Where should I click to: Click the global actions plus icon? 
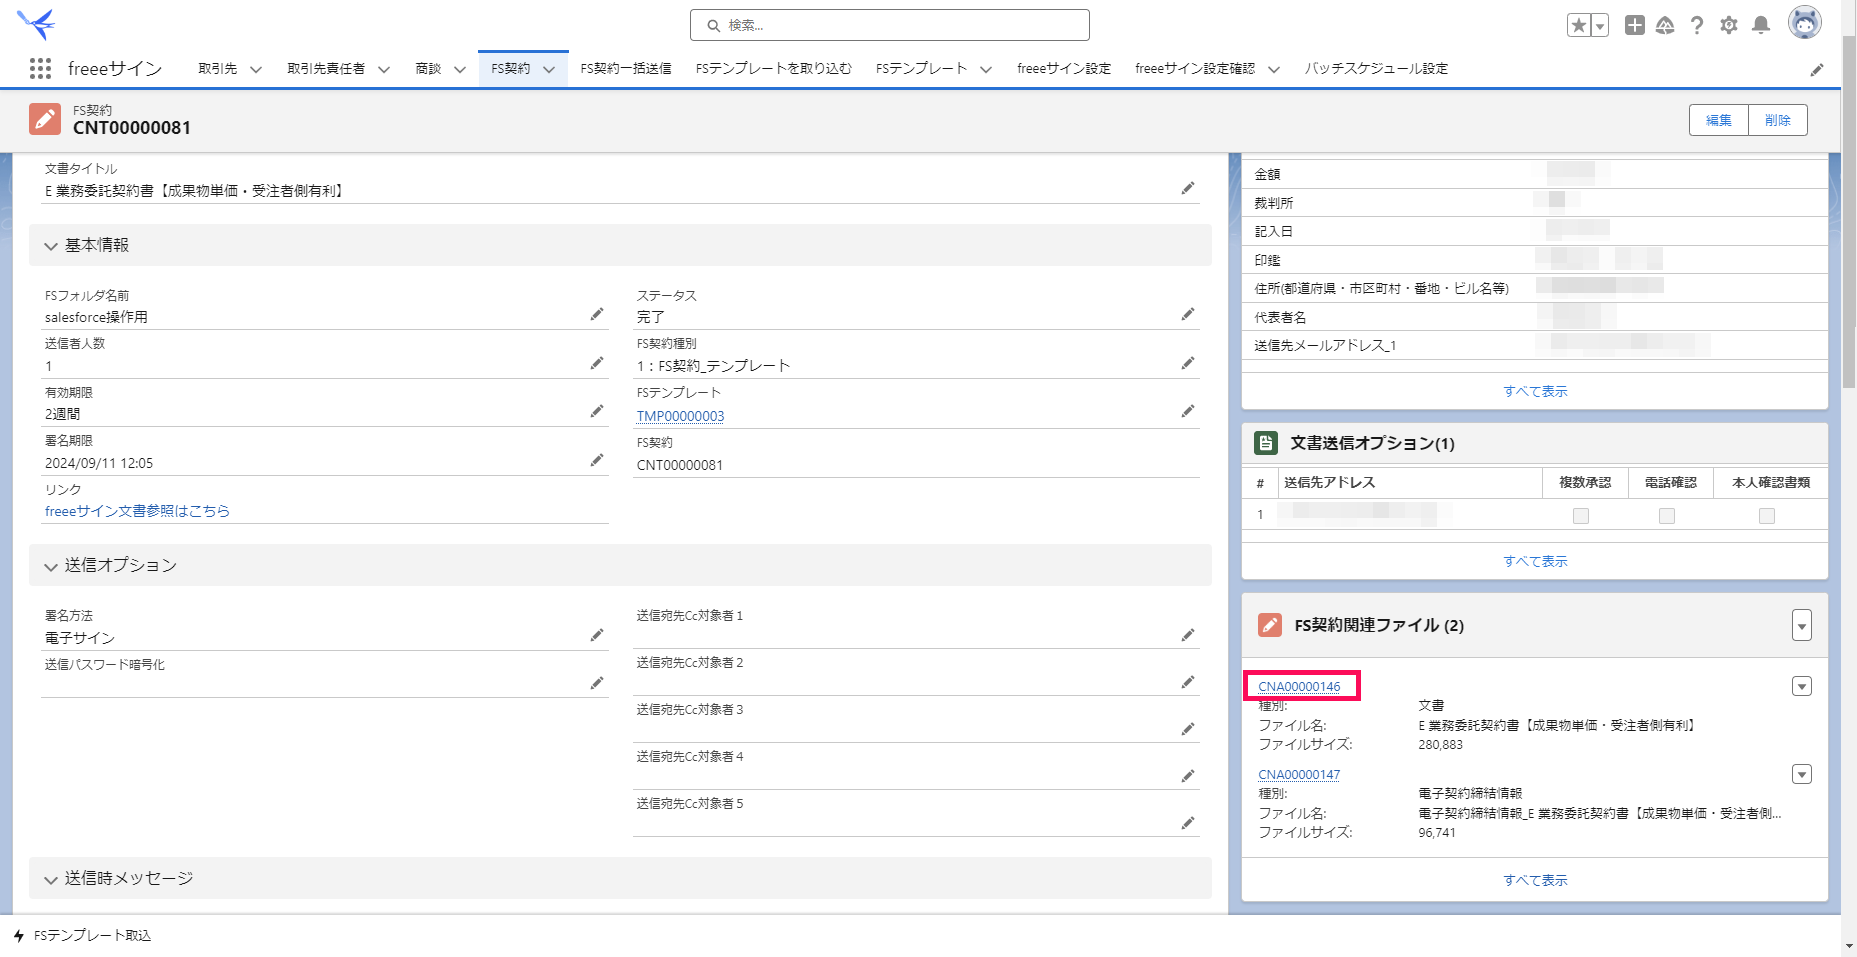[1634, 25]
